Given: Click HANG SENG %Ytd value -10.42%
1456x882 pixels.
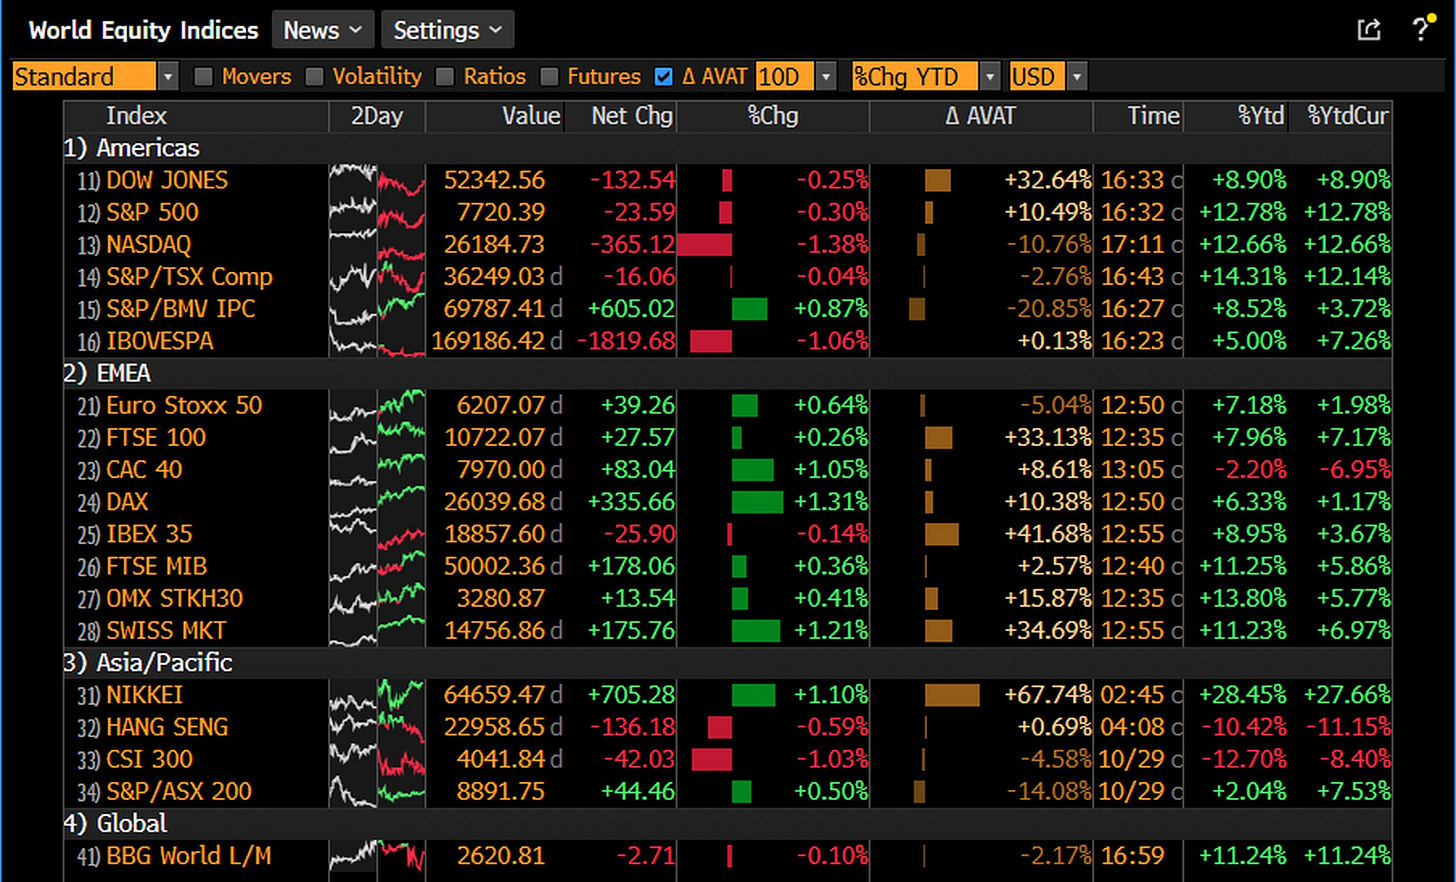Looking at the screenshot, I should click(1243, 726).
